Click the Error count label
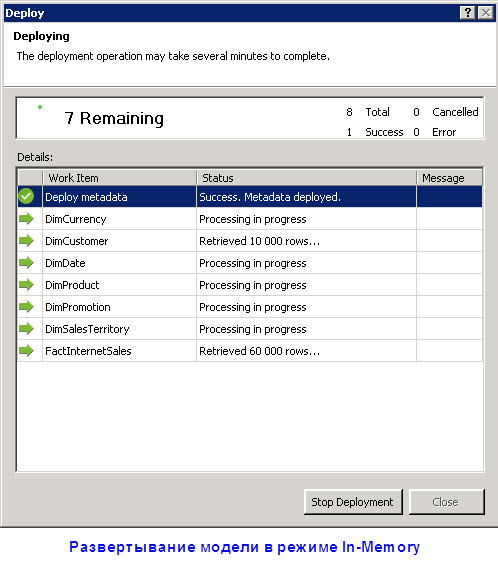 (x=444, y=132)
